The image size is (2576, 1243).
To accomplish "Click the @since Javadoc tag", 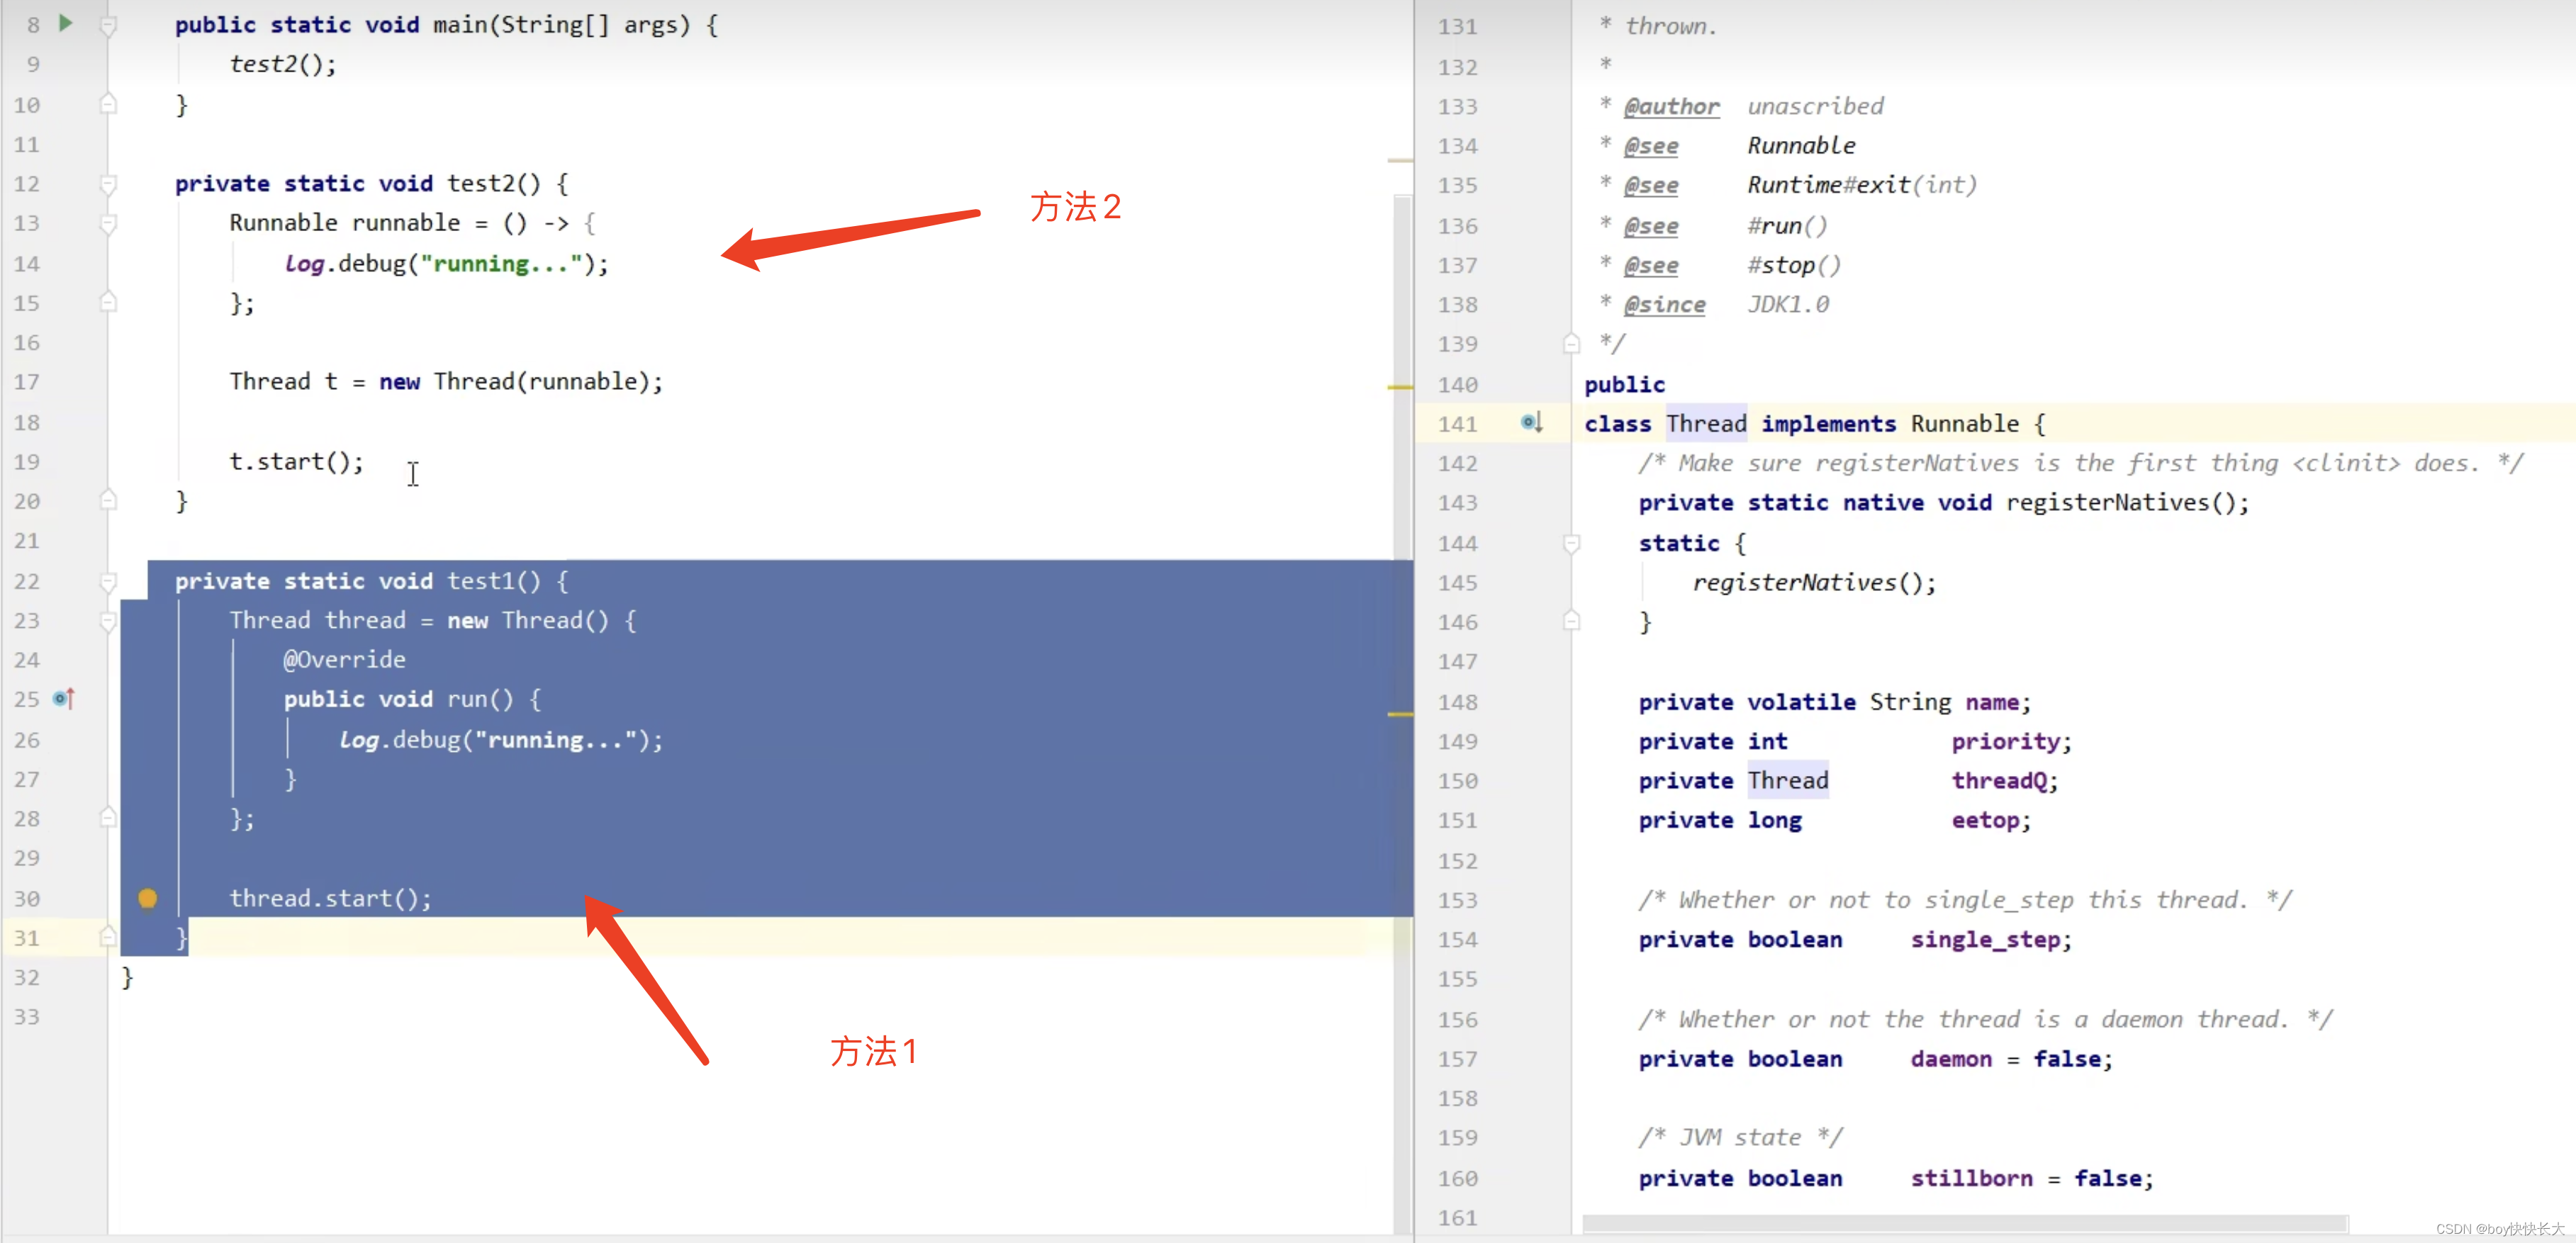I will click(x=1664, y=304).
